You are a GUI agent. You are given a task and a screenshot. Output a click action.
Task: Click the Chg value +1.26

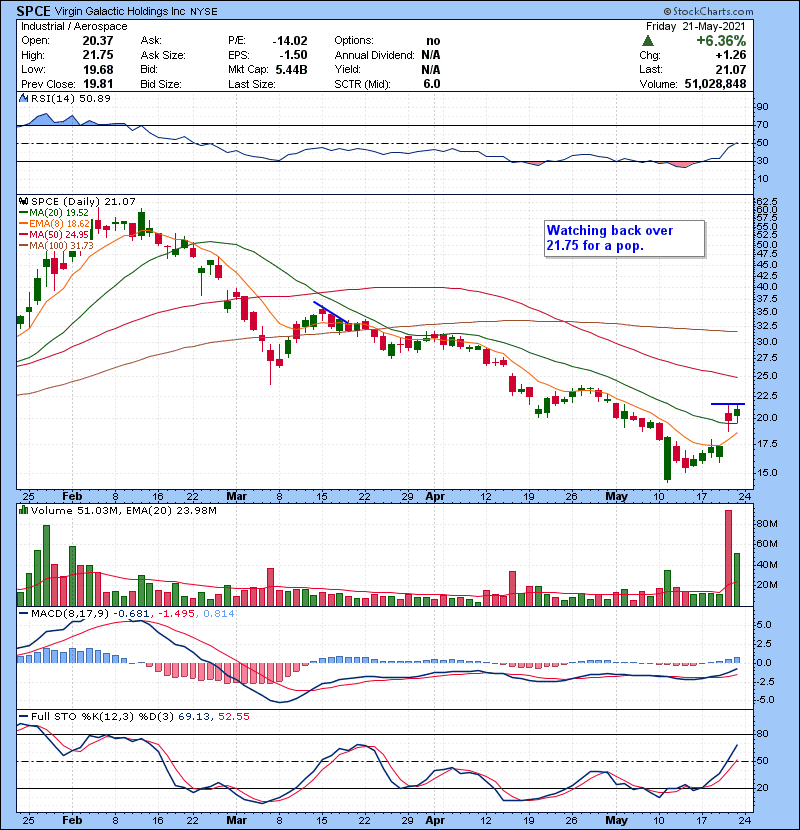coord(731,55)
